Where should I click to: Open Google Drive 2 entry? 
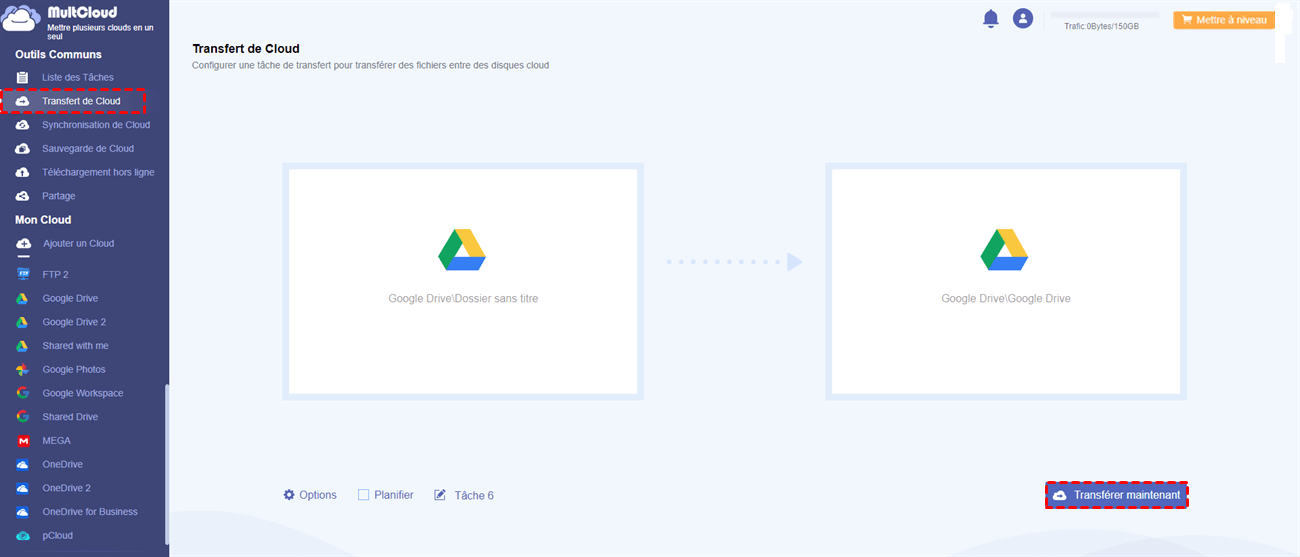74,322
